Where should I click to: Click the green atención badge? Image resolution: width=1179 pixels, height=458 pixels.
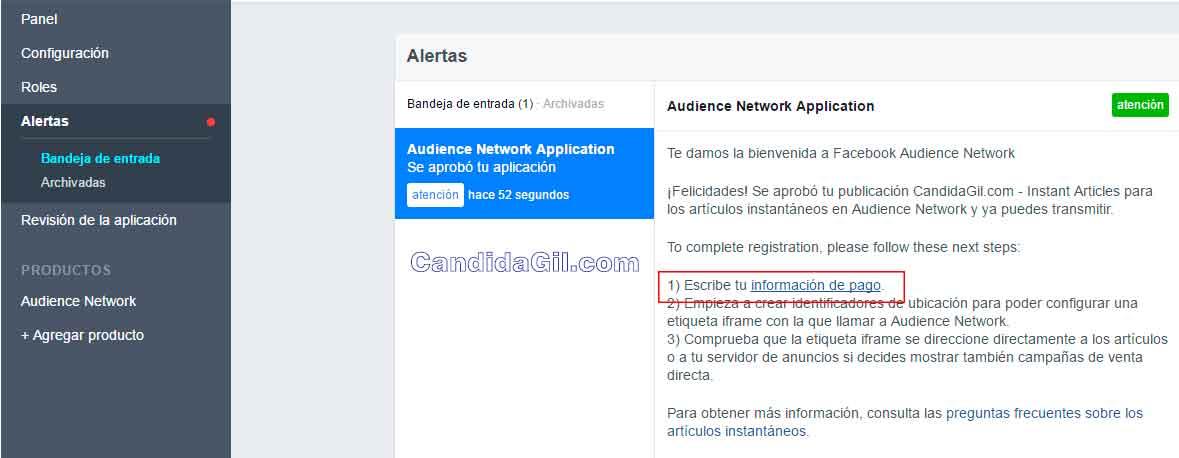point(1140,105)
